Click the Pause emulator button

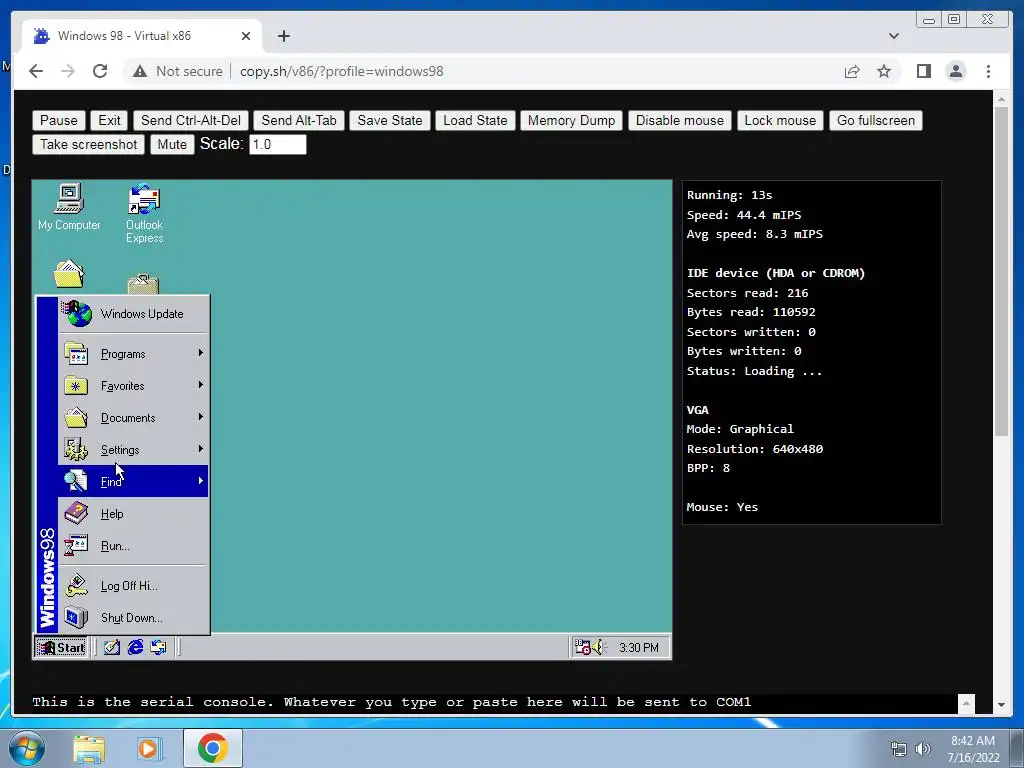click(59, 120)
